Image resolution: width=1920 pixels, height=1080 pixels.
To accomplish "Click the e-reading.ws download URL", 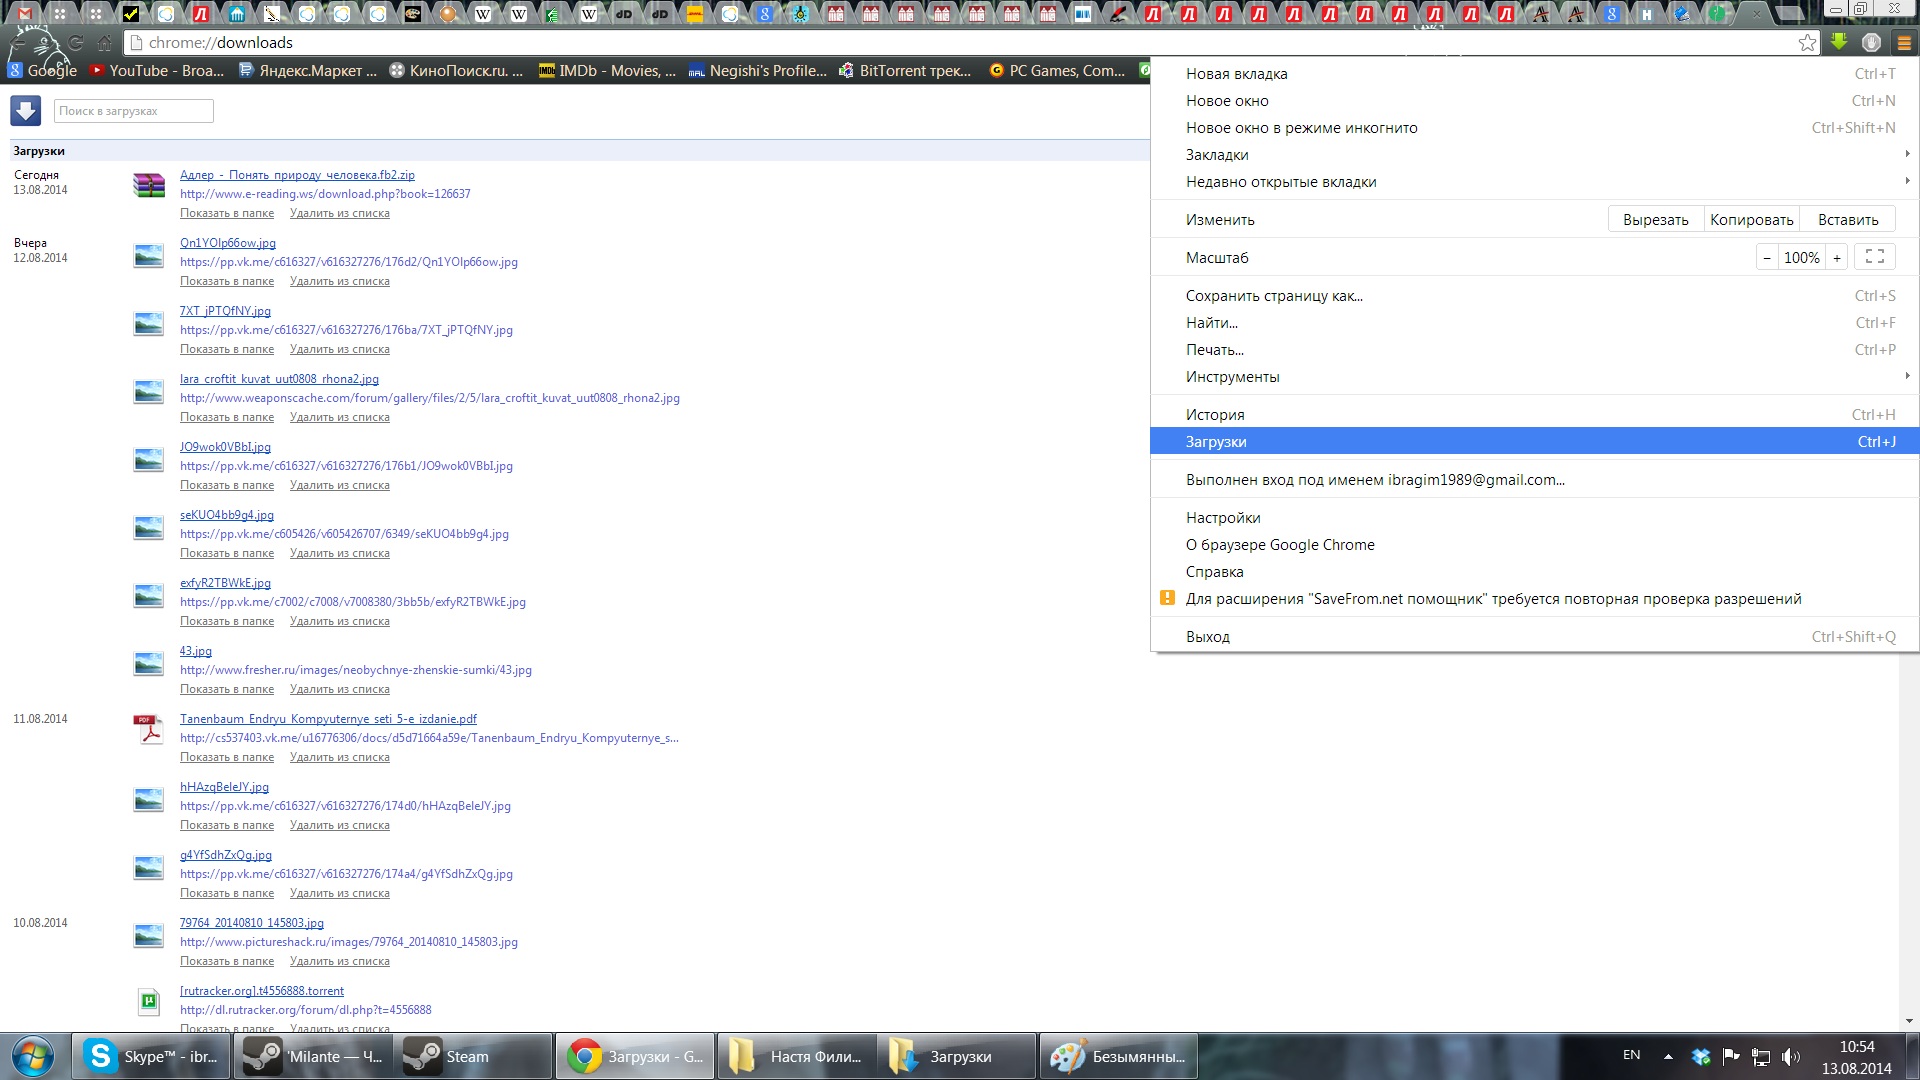I will (x=325, y=194).
